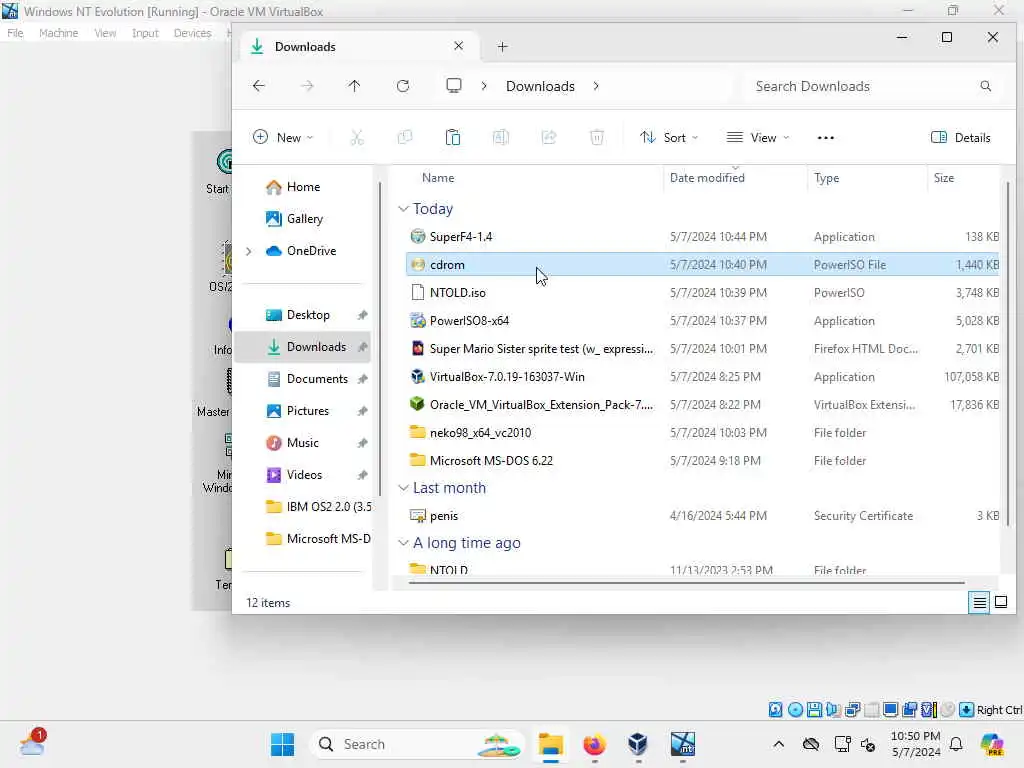
Task: Show hidden system tray icons
Action: click(x=778, y=744)
